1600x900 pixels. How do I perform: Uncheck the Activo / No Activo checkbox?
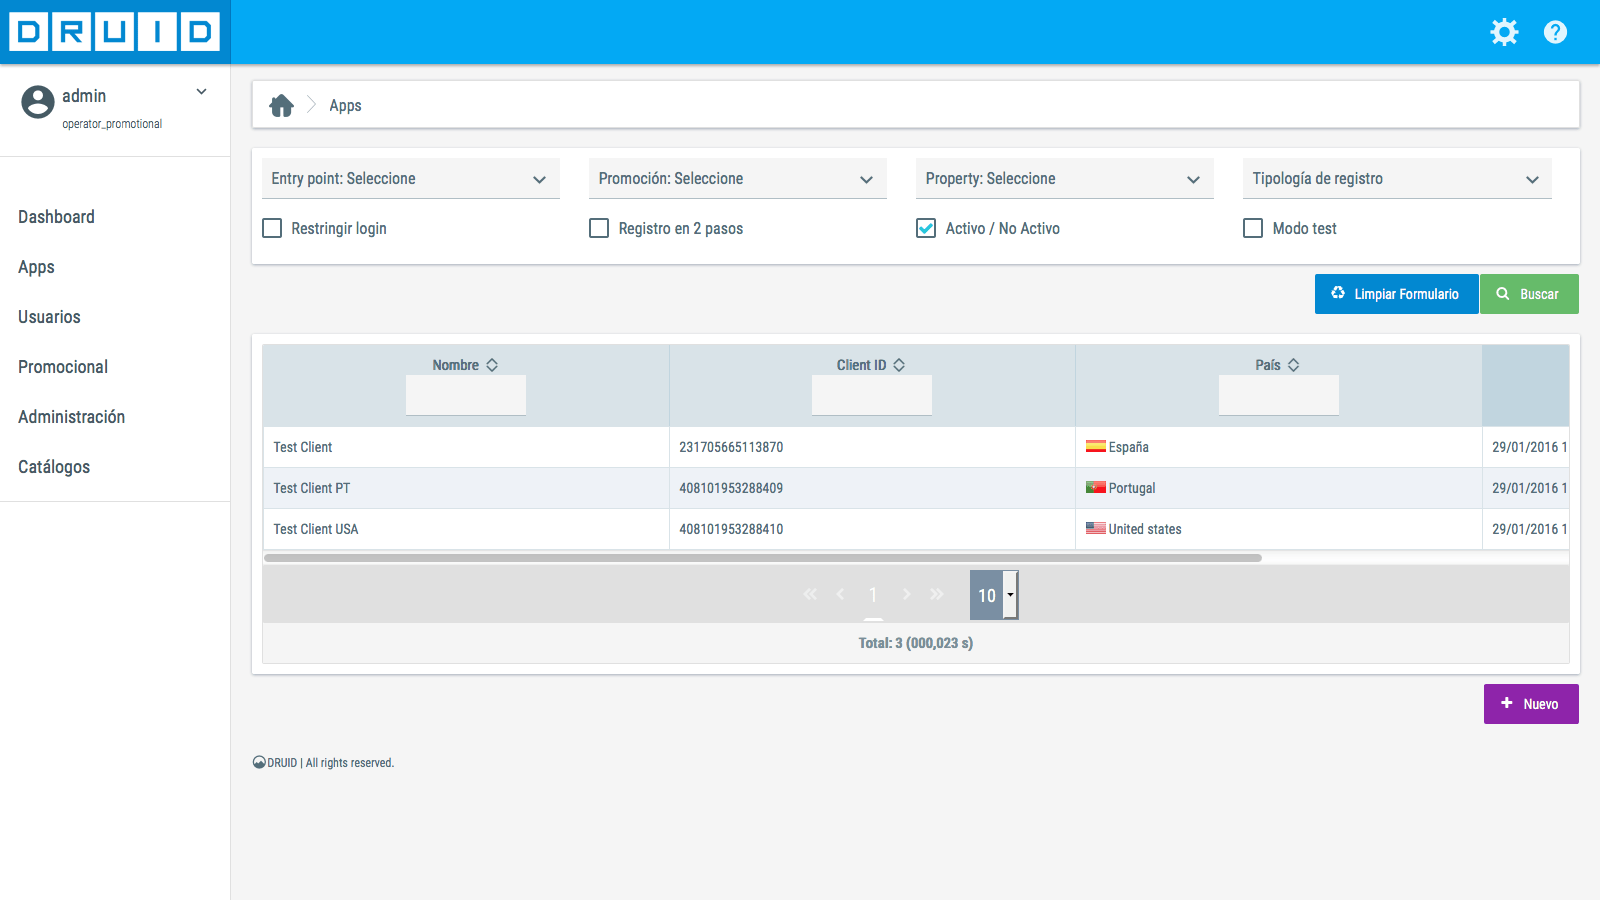926,228
